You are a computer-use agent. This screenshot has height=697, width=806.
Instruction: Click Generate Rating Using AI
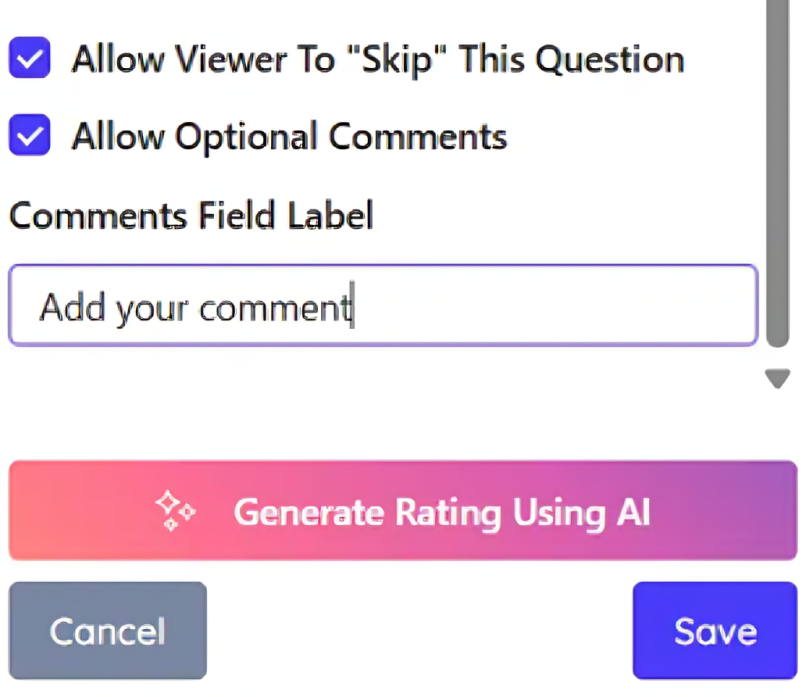[x=403, y=511]
